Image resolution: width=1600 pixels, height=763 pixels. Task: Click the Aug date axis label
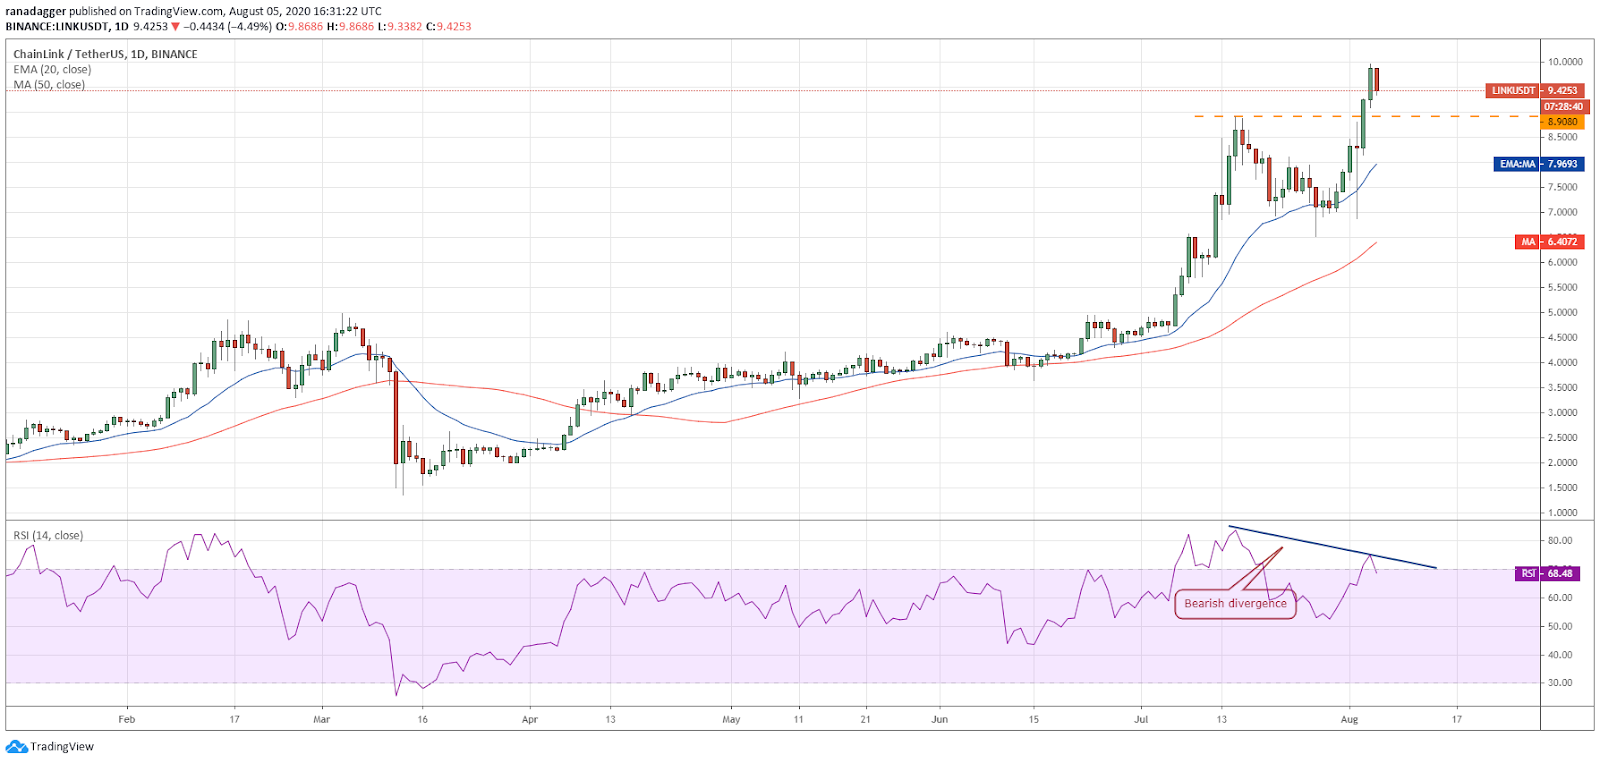1349,719
